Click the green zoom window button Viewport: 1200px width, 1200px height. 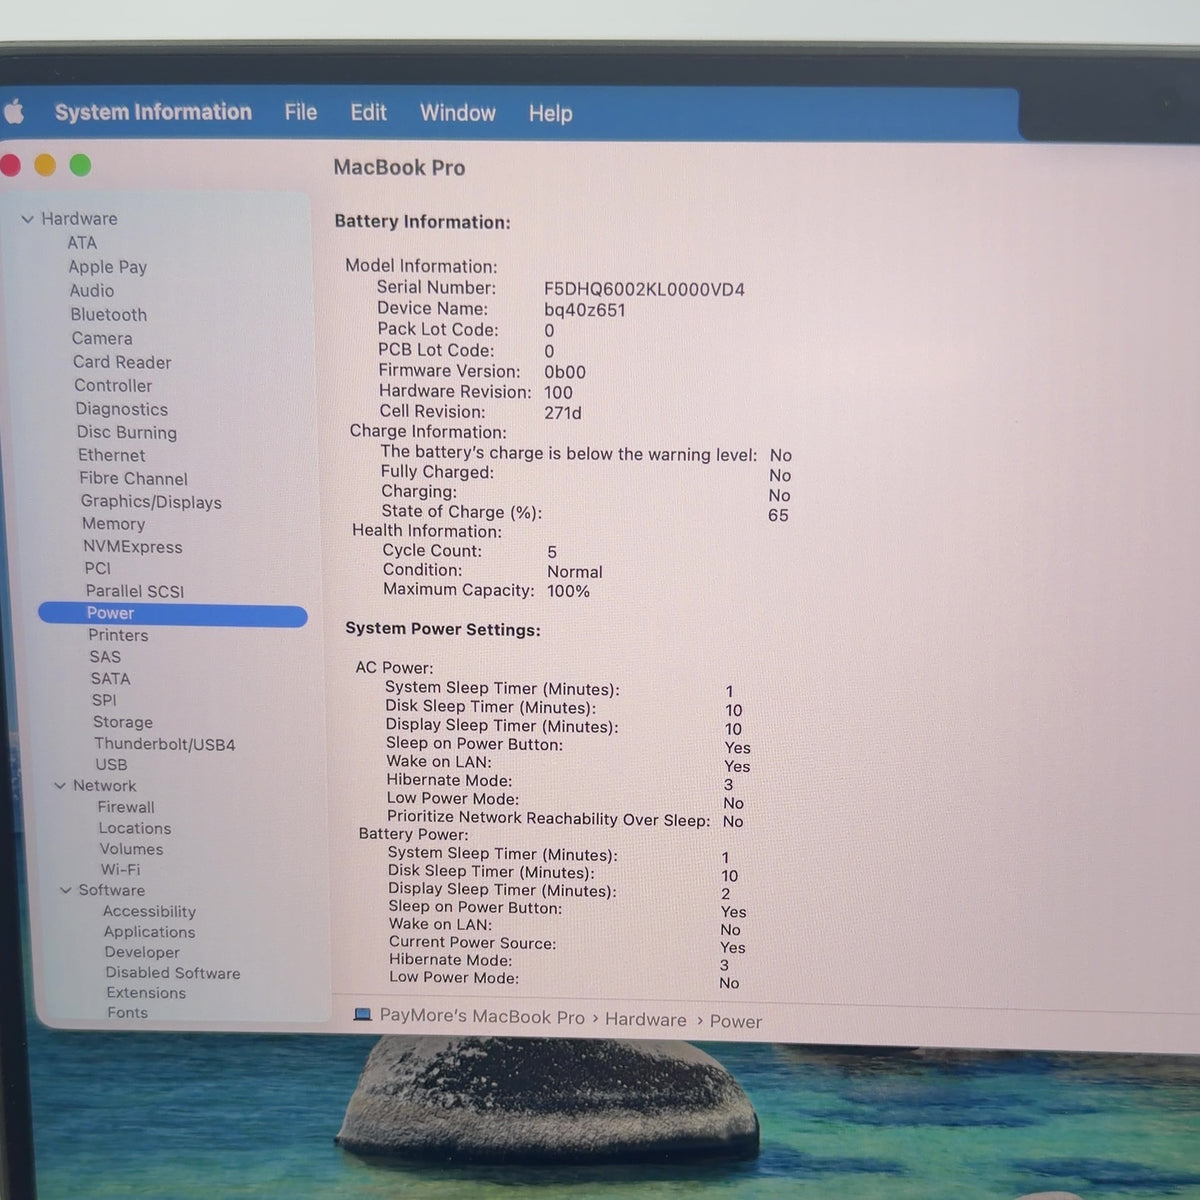click(x=80, y=165)
